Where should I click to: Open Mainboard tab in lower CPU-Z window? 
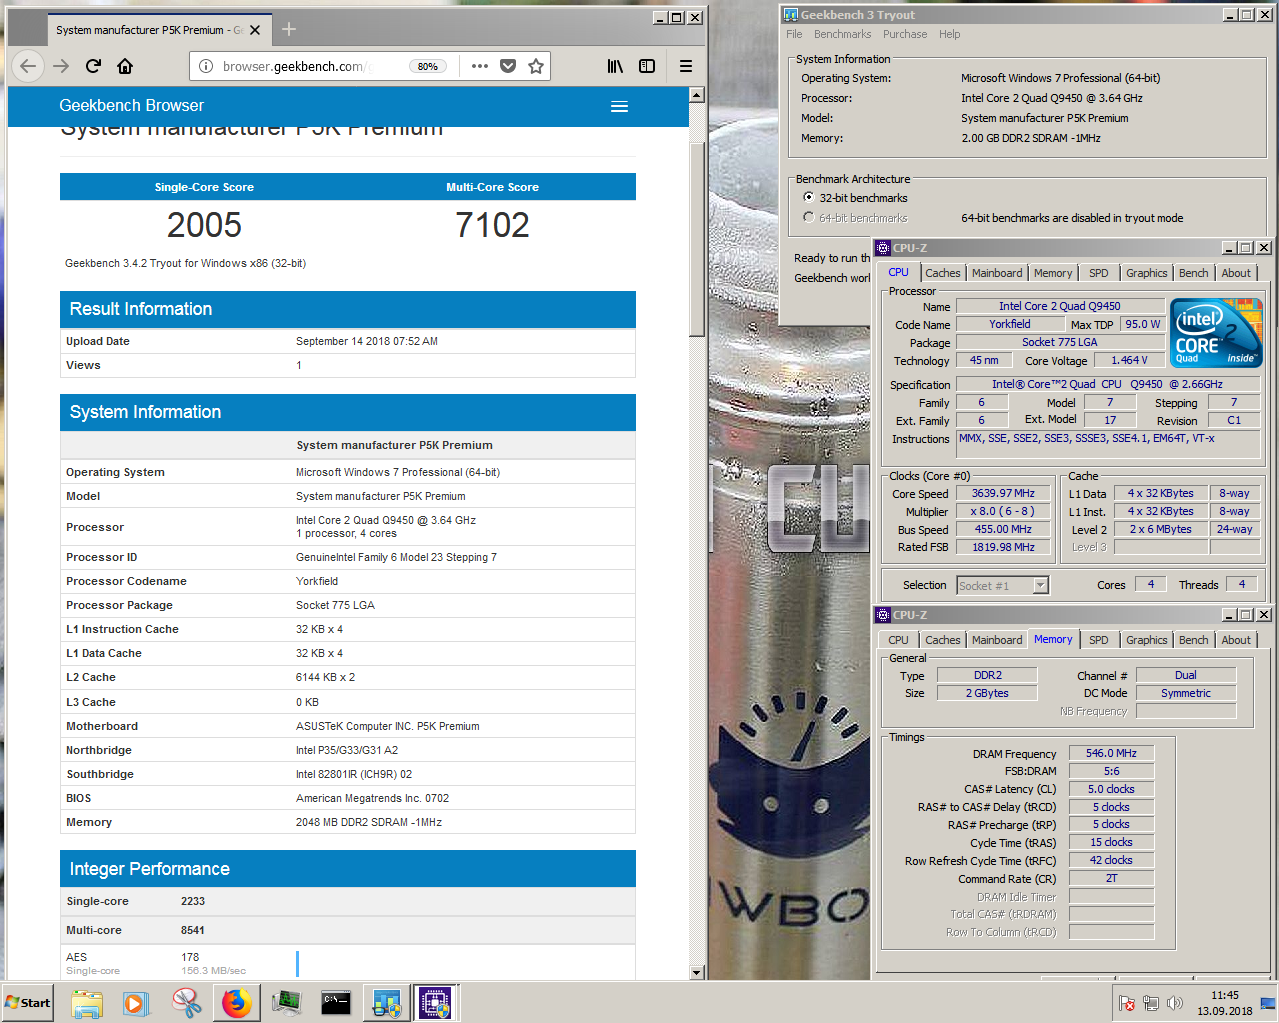click(997, 640)
